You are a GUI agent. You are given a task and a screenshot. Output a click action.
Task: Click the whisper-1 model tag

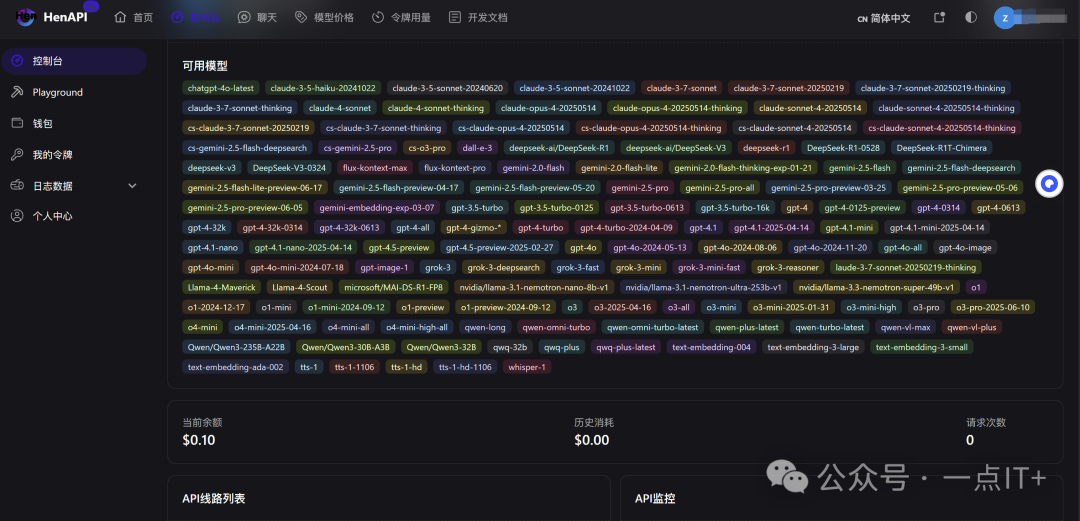[x=527, y=367]
